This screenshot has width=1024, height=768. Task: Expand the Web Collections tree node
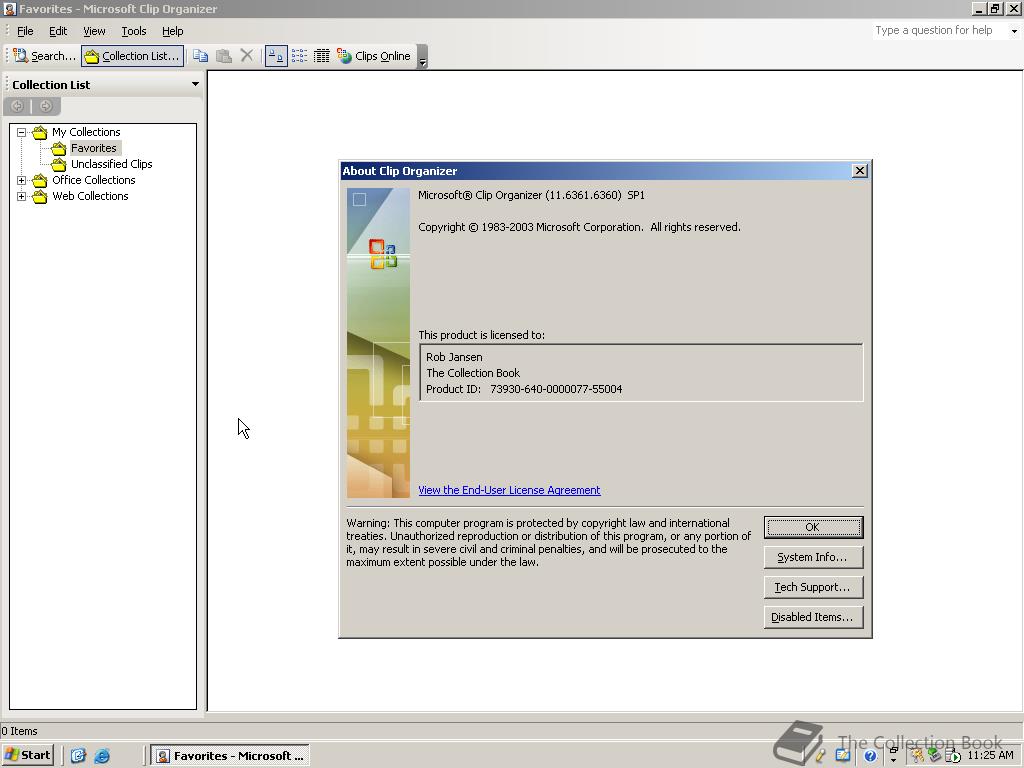point(22,196)
